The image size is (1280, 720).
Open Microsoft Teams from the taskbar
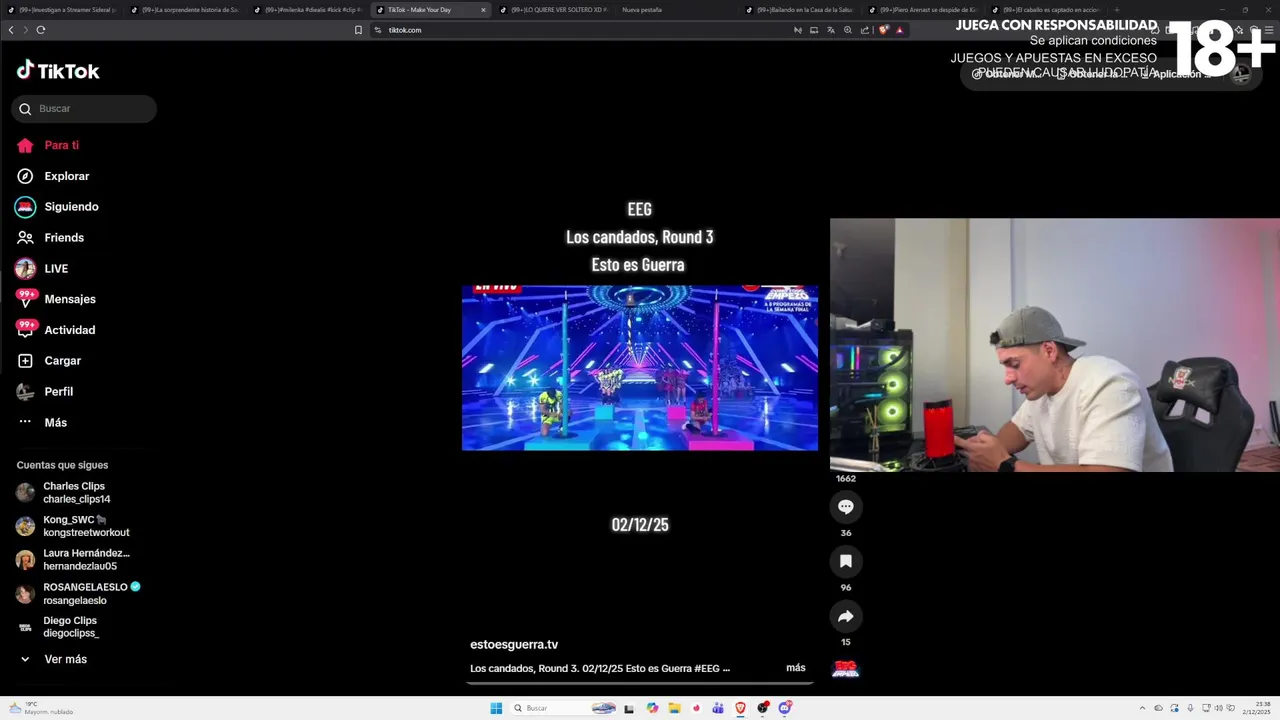(x=718, y=708)
